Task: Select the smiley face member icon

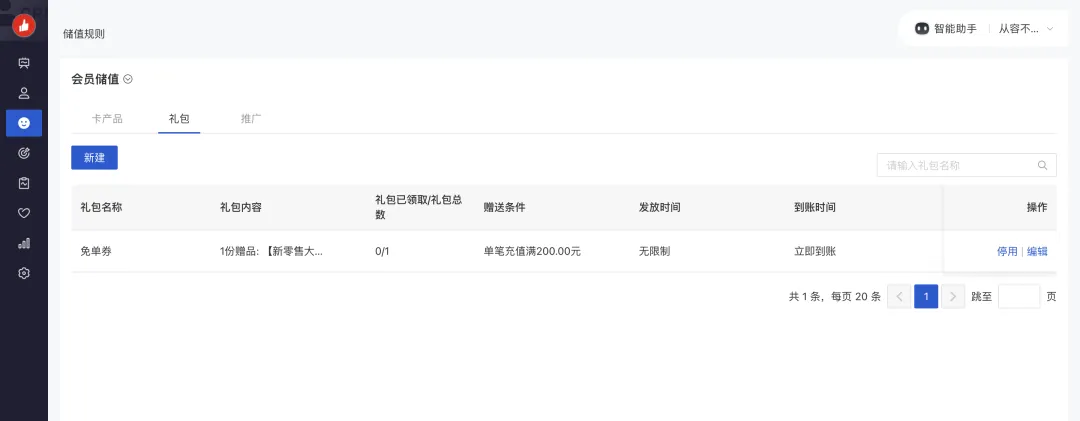Action: 24,123
